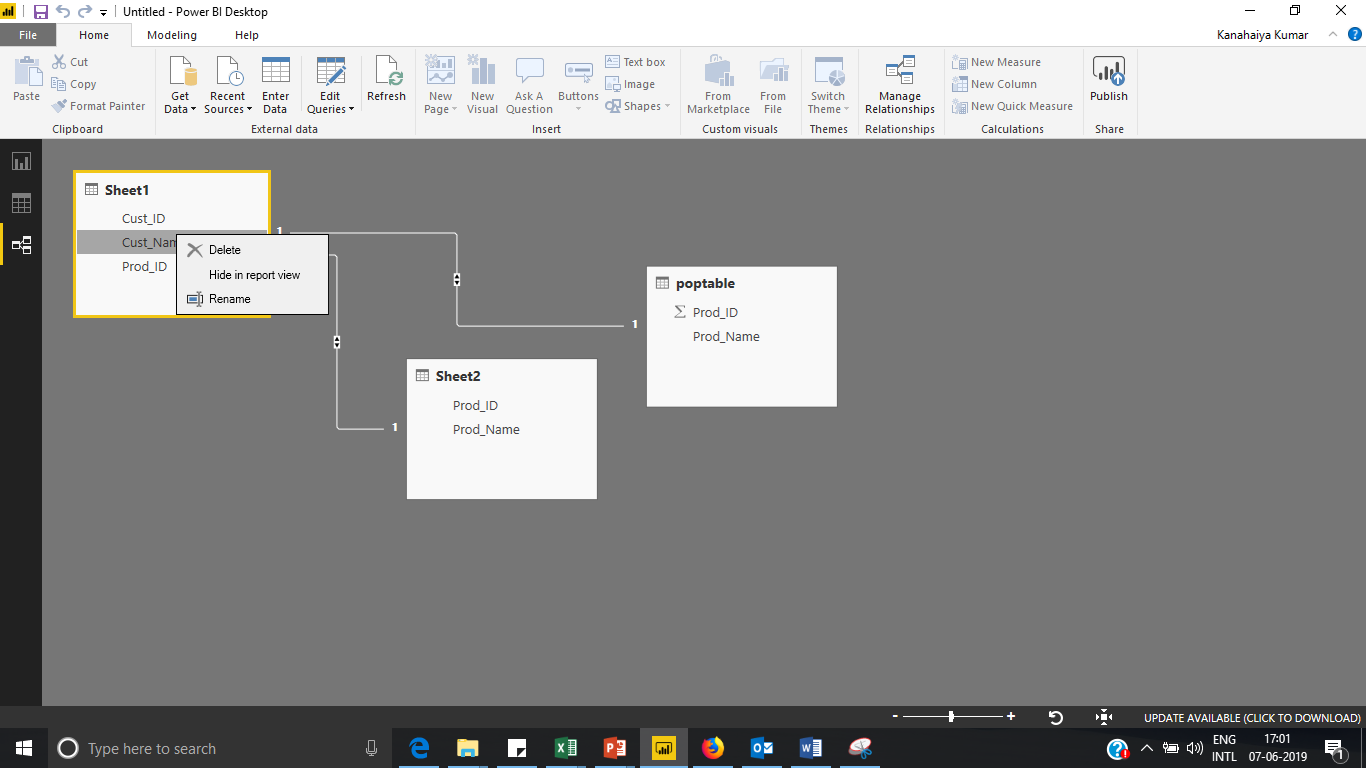The height and width of the screenshot is (768, 1366).
Task: Insert a Text box
Action: pyautogui.click(x=635, y=62)
